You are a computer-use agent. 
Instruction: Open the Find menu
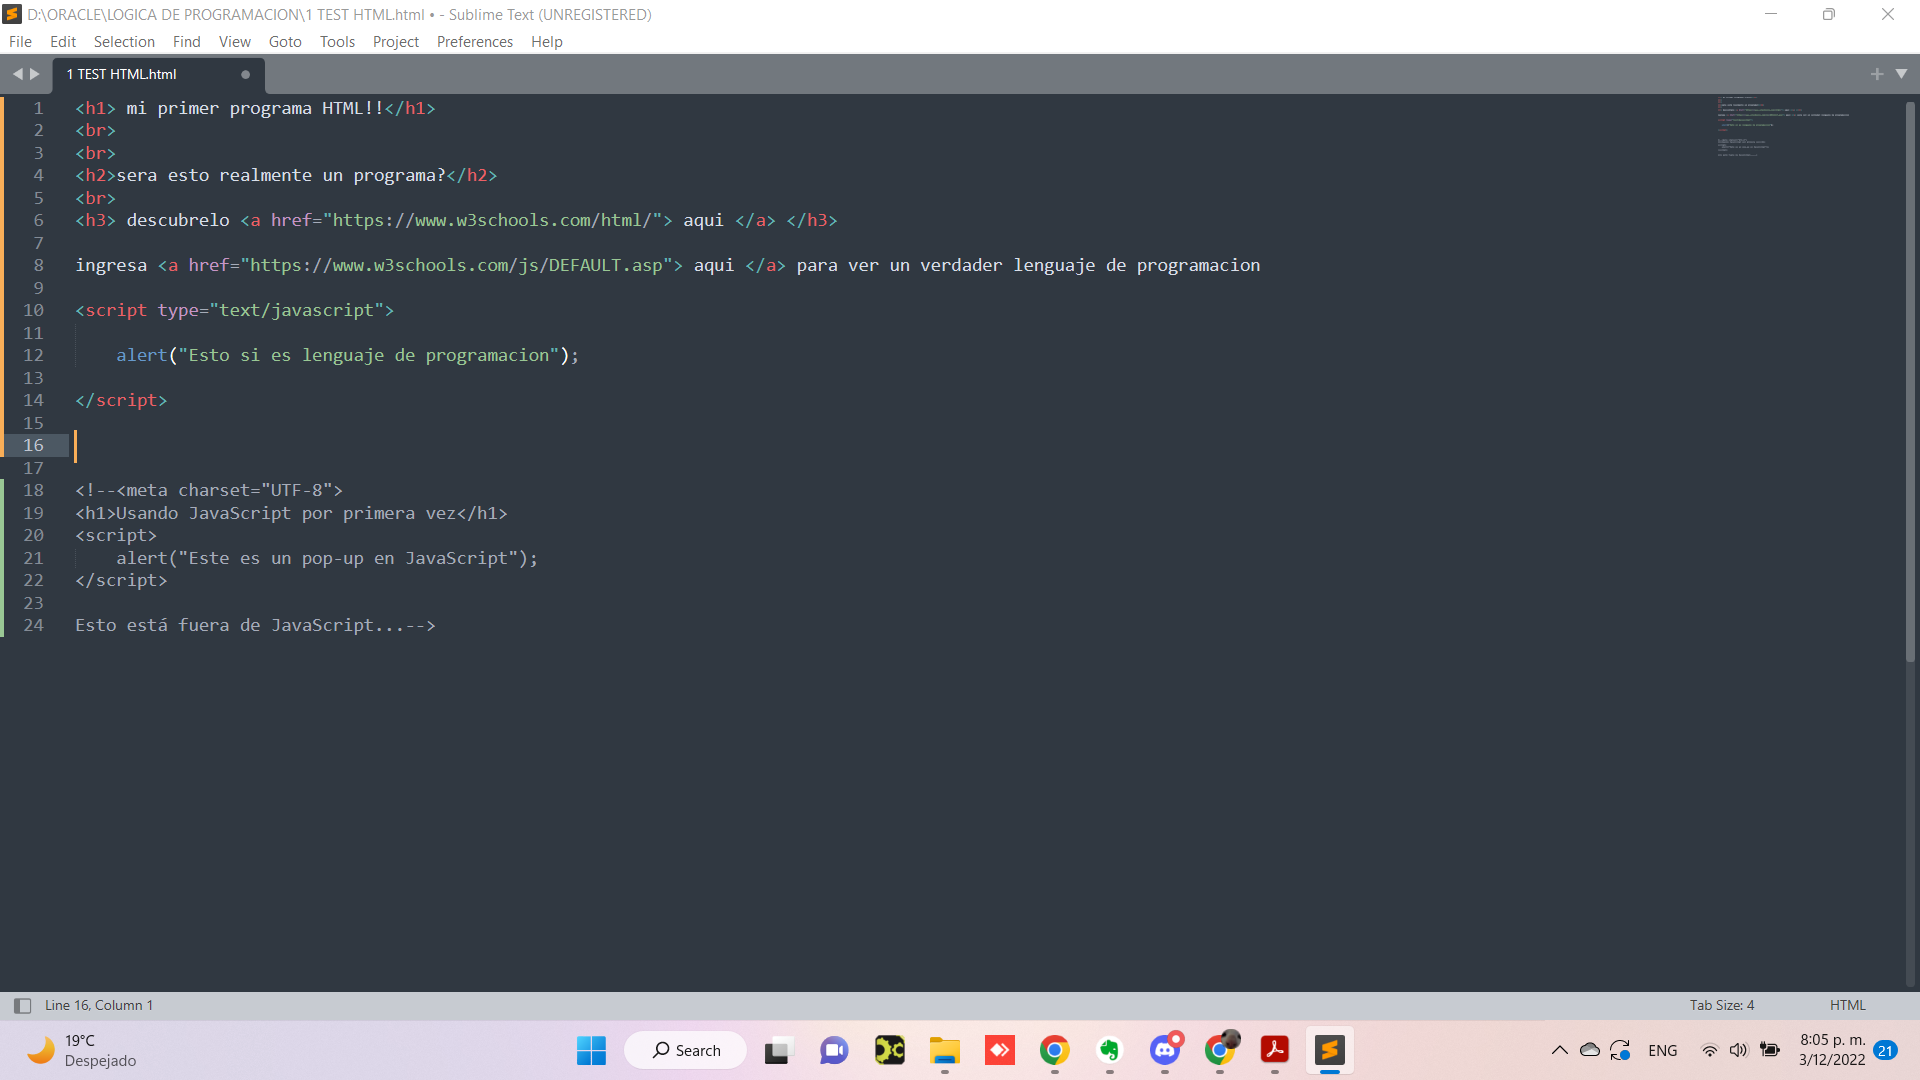click(186, 41)
